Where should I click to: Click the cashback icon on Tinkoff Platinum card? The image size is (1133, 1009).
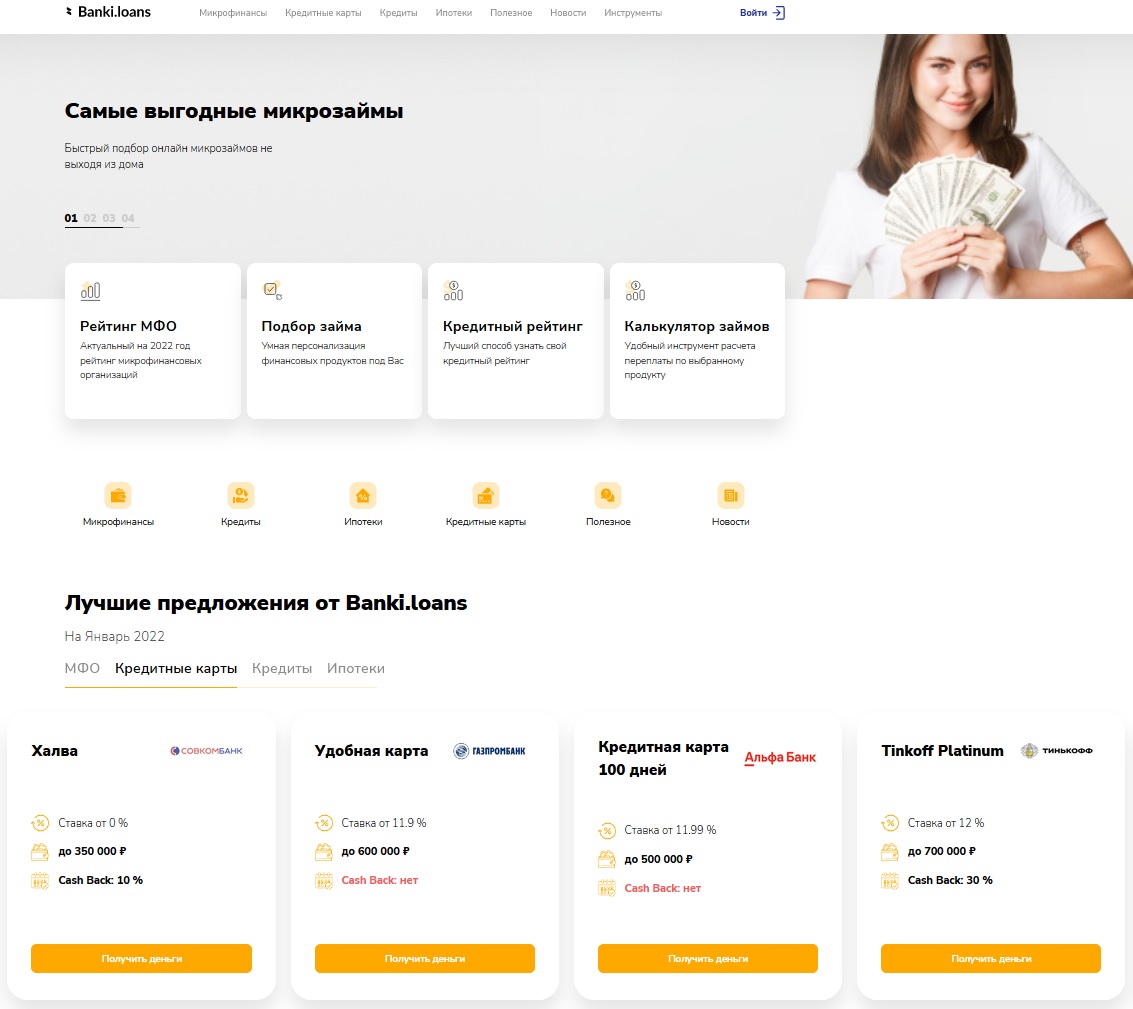tap(889, 880)
